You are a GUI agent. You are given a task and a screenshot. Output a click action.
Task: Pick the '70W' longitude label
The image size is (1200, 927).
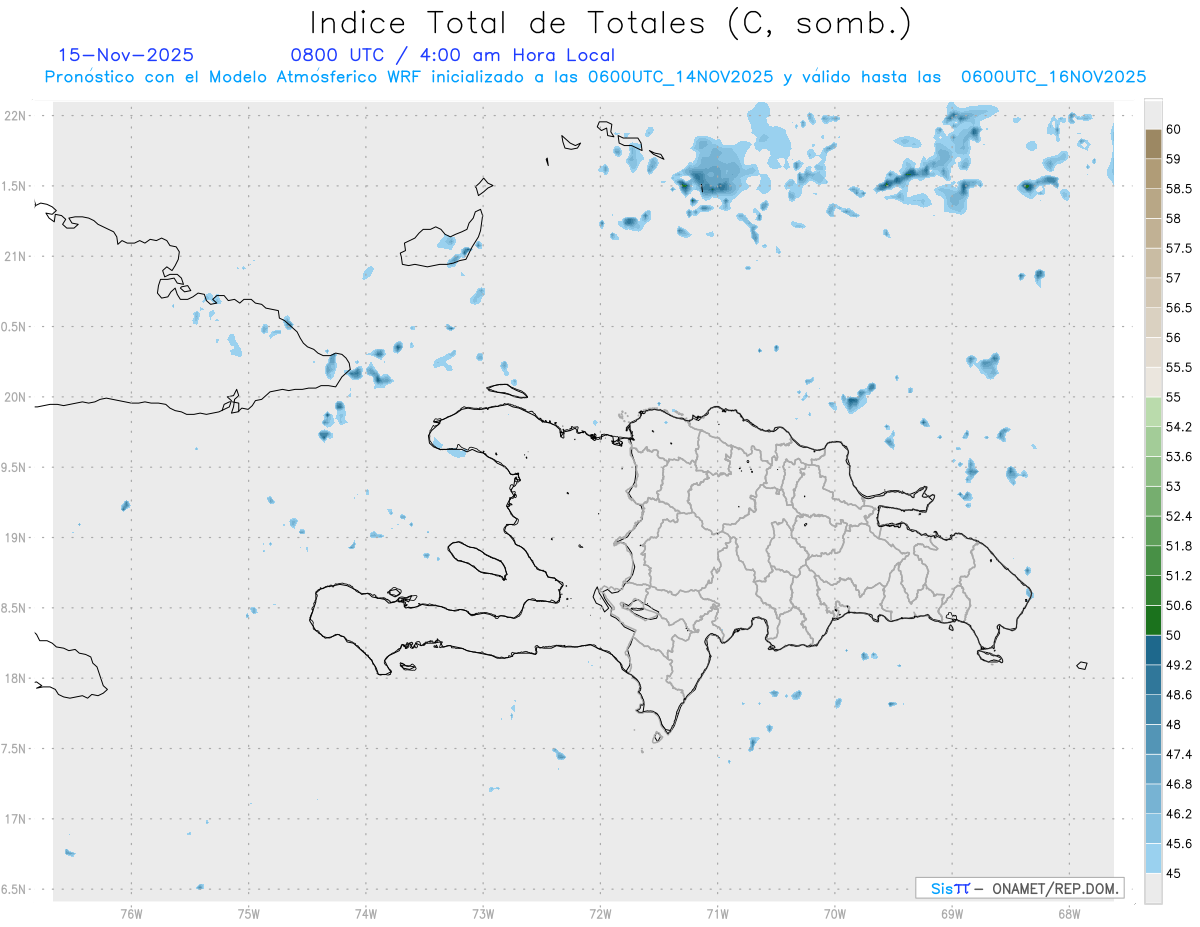pos(834,914)
